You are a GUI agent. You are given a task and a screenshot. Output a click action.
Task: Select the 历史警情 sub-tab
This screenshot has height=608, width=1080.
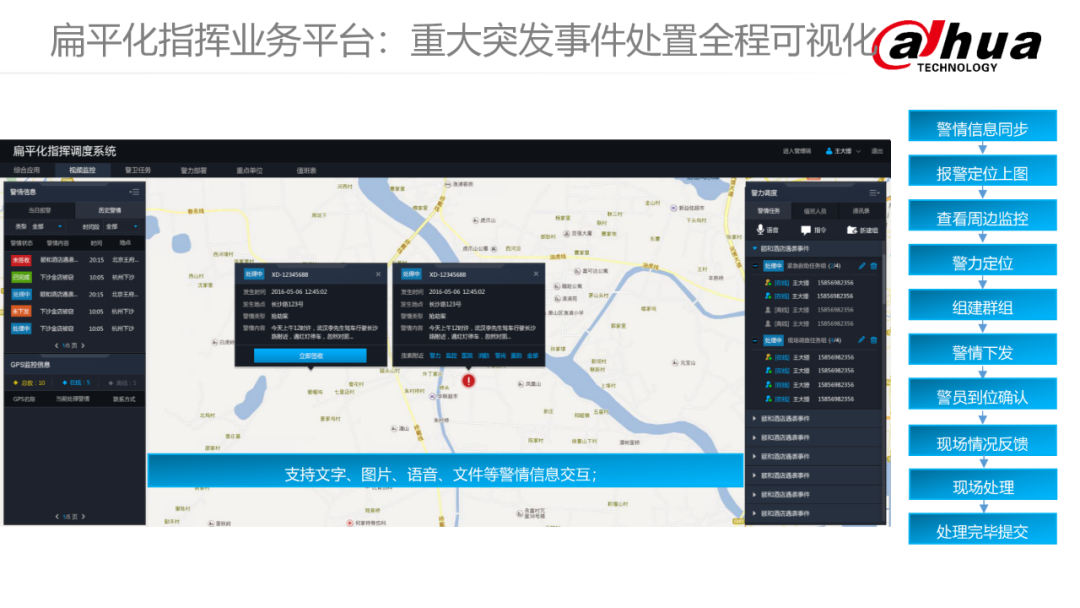pos(110,210)
